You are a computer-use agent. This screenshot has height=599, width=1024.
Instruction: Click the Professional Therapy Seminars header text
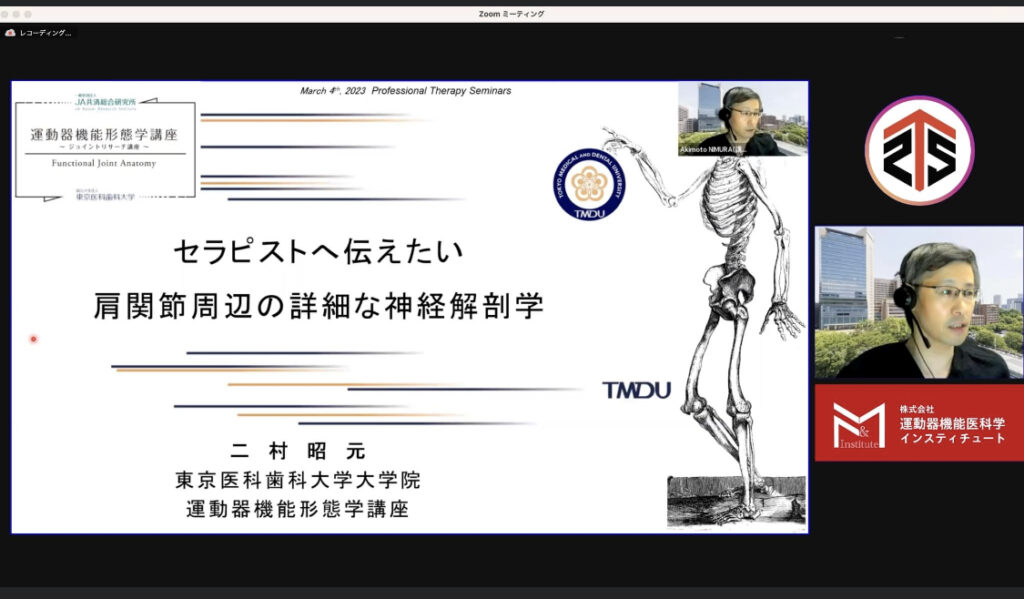[405, 91]
